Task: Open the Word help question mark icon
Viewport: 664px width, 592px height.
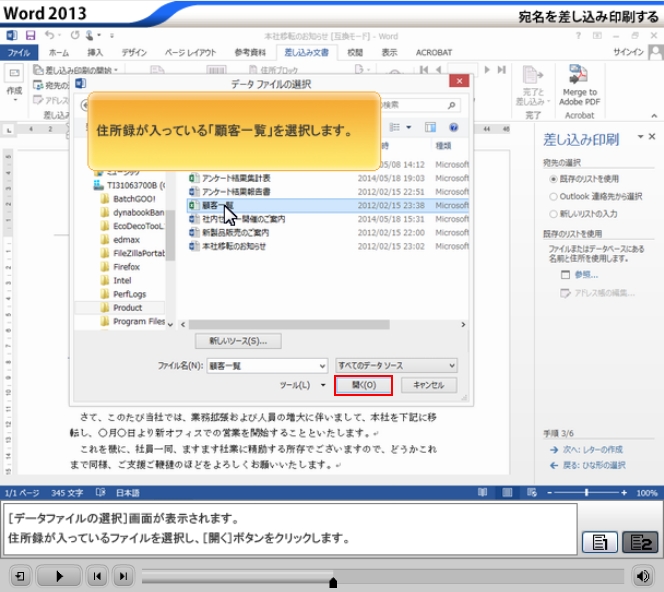Action: (x=578, y=36)
